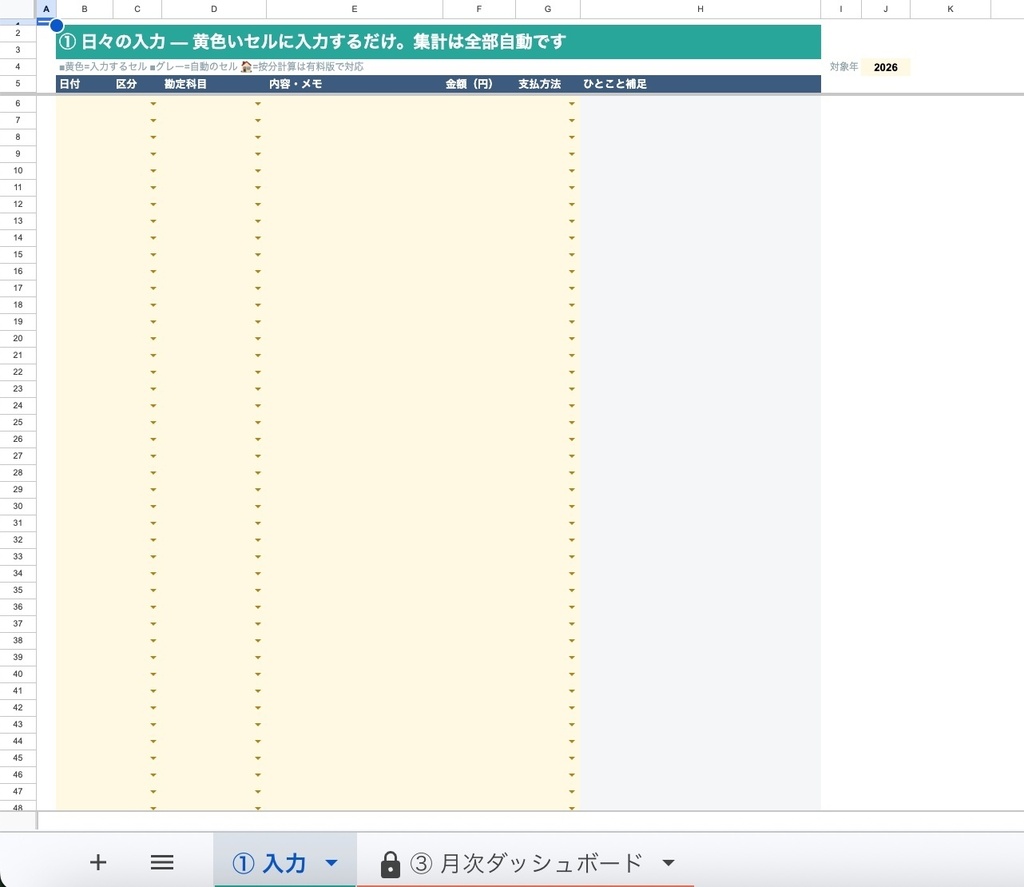Select the 内容・メモ input cell in row 11
Screen dimensions: 1024x887
(355, 187)
